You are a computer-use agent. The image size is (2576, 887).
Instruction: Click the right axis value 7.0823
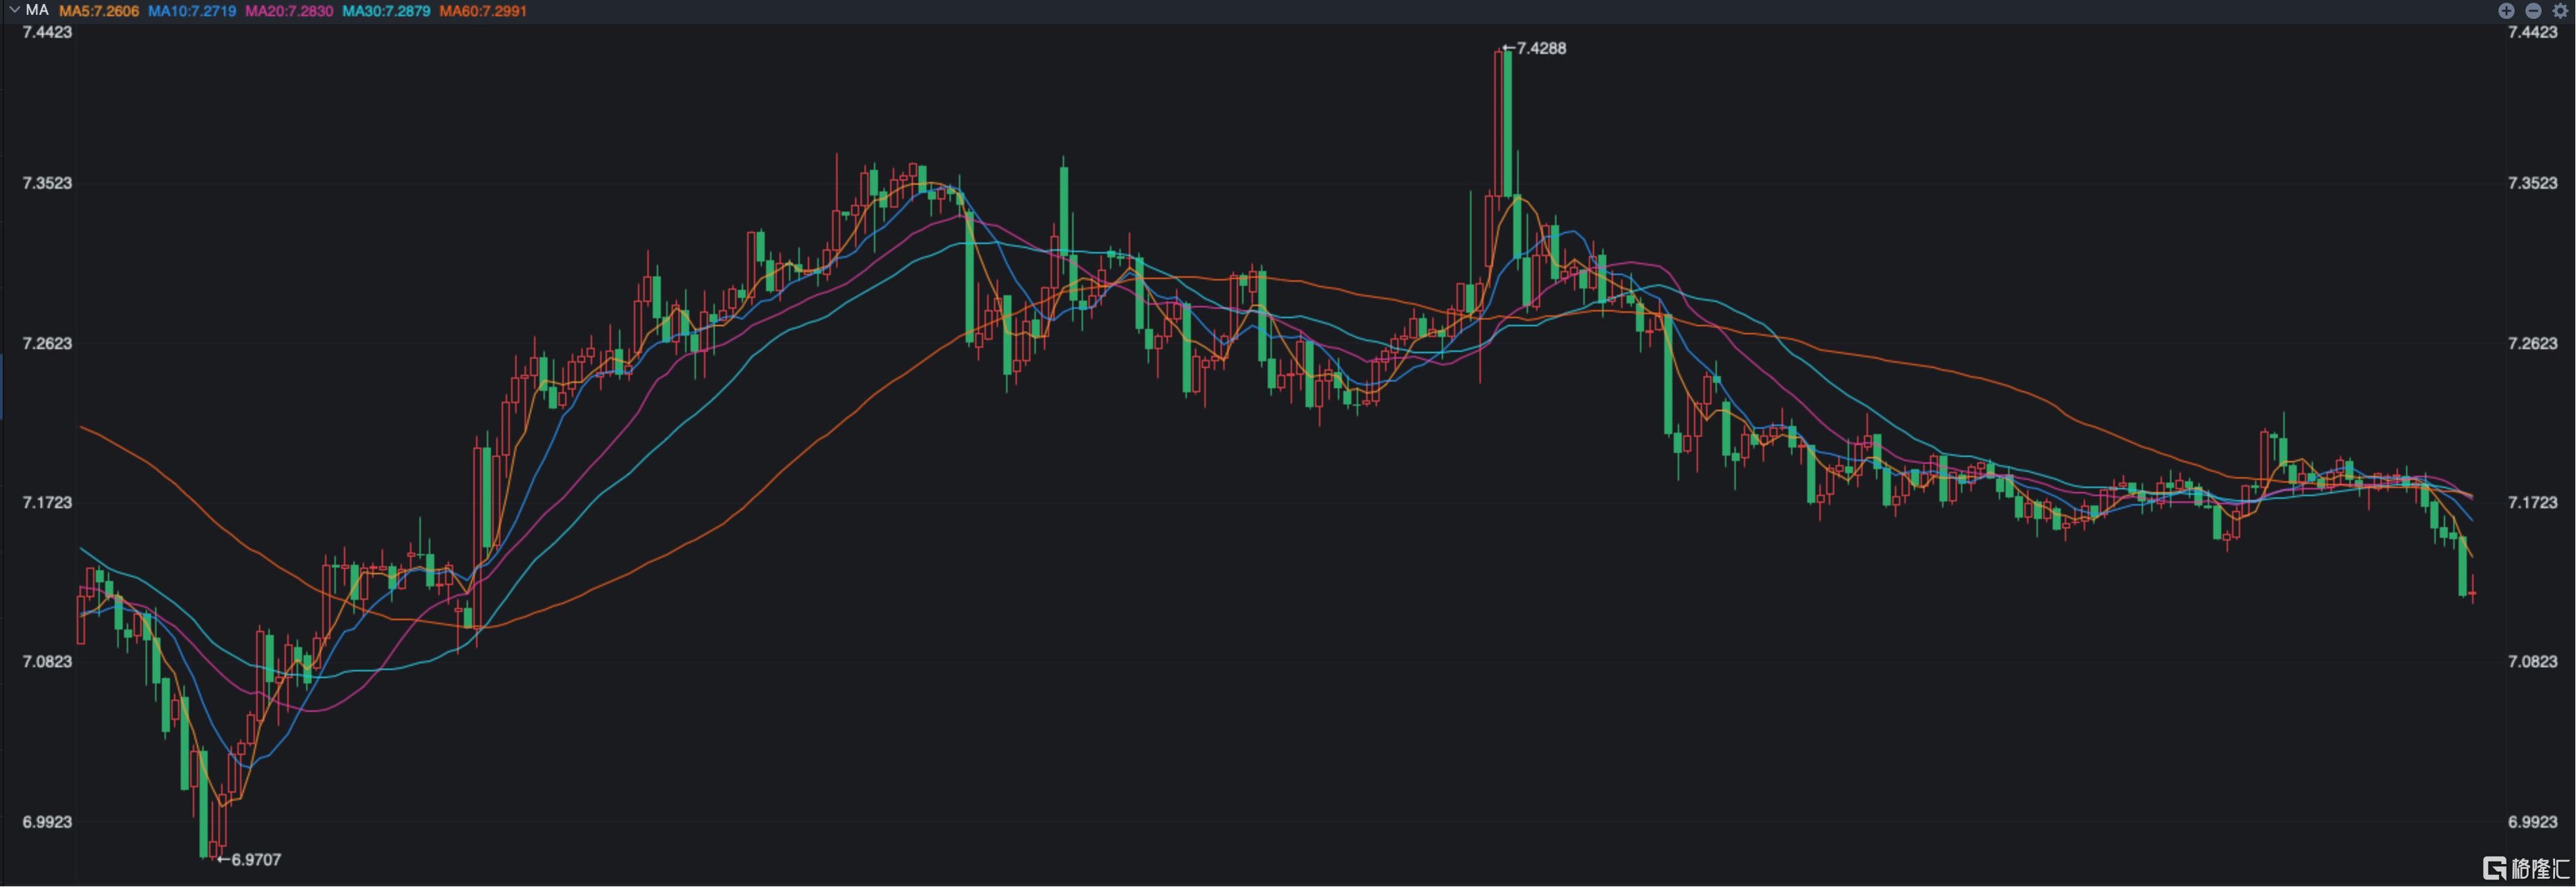tap(2533, 661)
